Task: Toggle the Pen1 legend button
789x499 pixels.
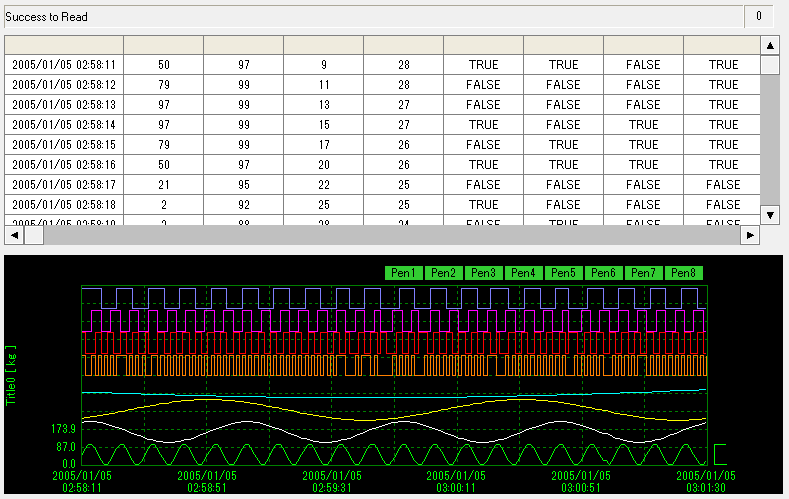Action: tap(403, 273)
